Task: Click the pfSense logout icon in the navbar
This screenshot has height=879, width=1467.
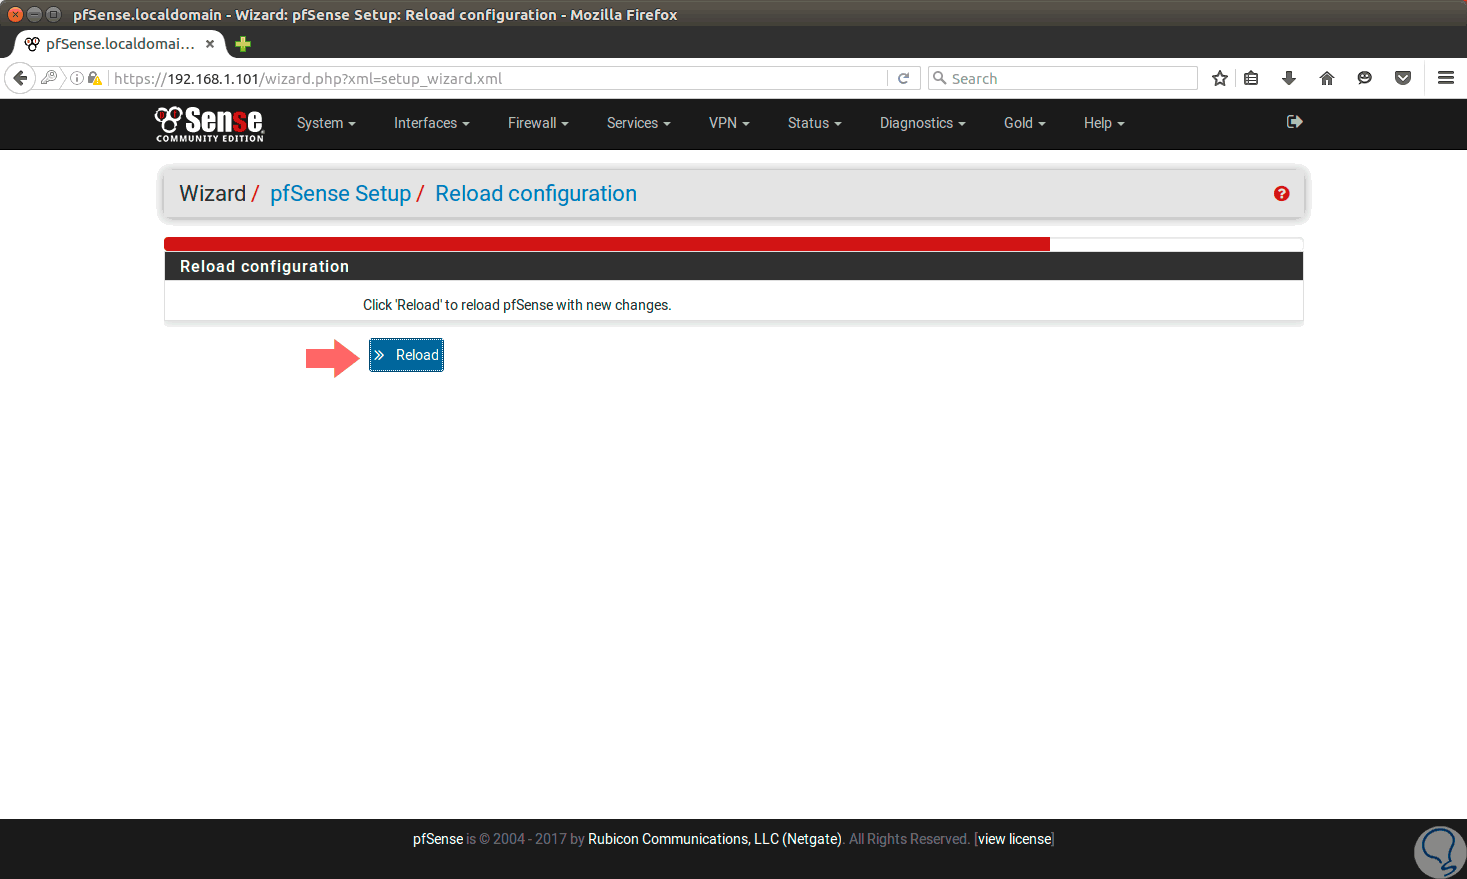Action: tap(1294, 122)
